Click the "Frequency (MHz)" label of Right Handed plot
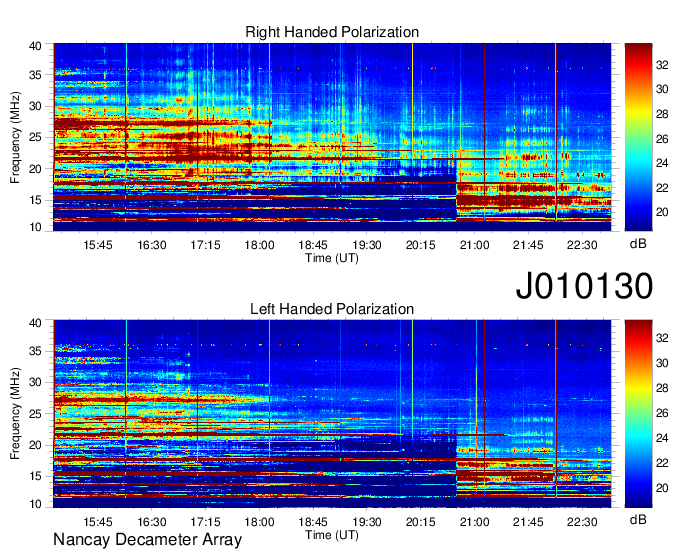 [x=15, y=137]
